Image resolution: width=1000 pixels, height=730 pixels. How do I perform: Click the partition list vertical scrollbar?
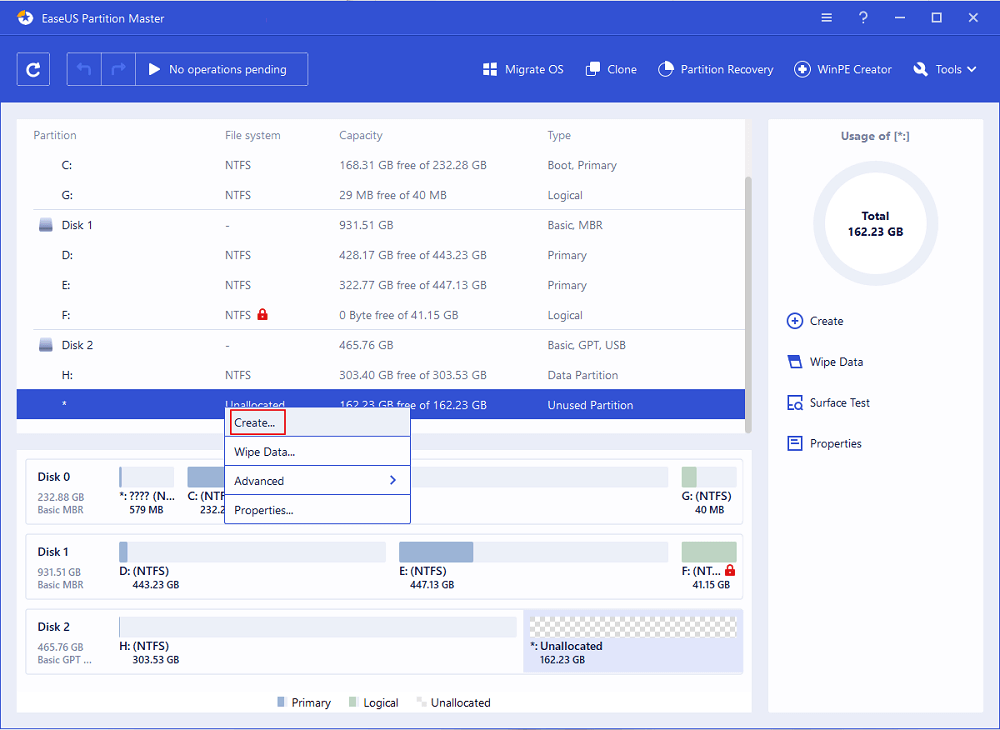[748, 304]
